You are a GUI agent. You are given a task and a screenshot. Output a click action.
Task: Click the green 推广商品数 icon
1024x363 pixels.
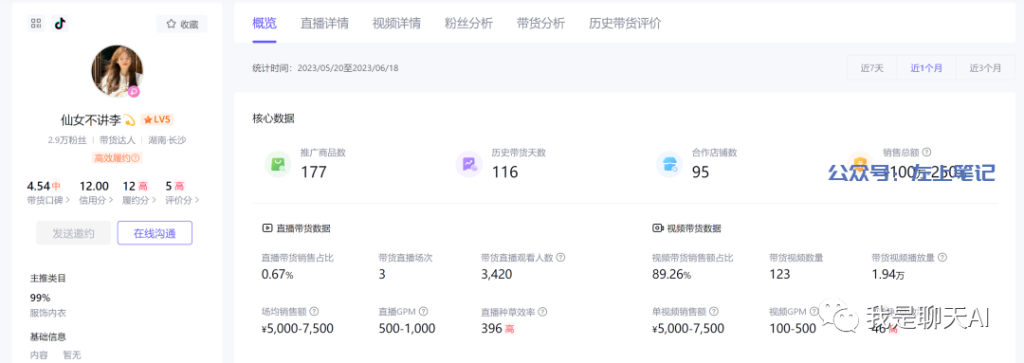pos(278,164)
